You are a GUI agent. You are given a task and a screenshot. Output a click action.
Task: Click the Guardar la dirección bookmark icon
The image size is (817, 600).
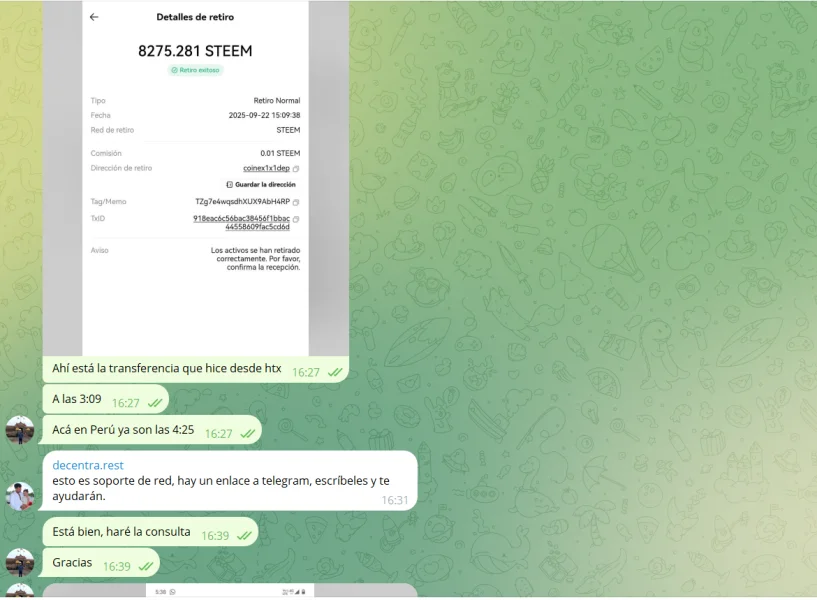click(x=229, y=184)
